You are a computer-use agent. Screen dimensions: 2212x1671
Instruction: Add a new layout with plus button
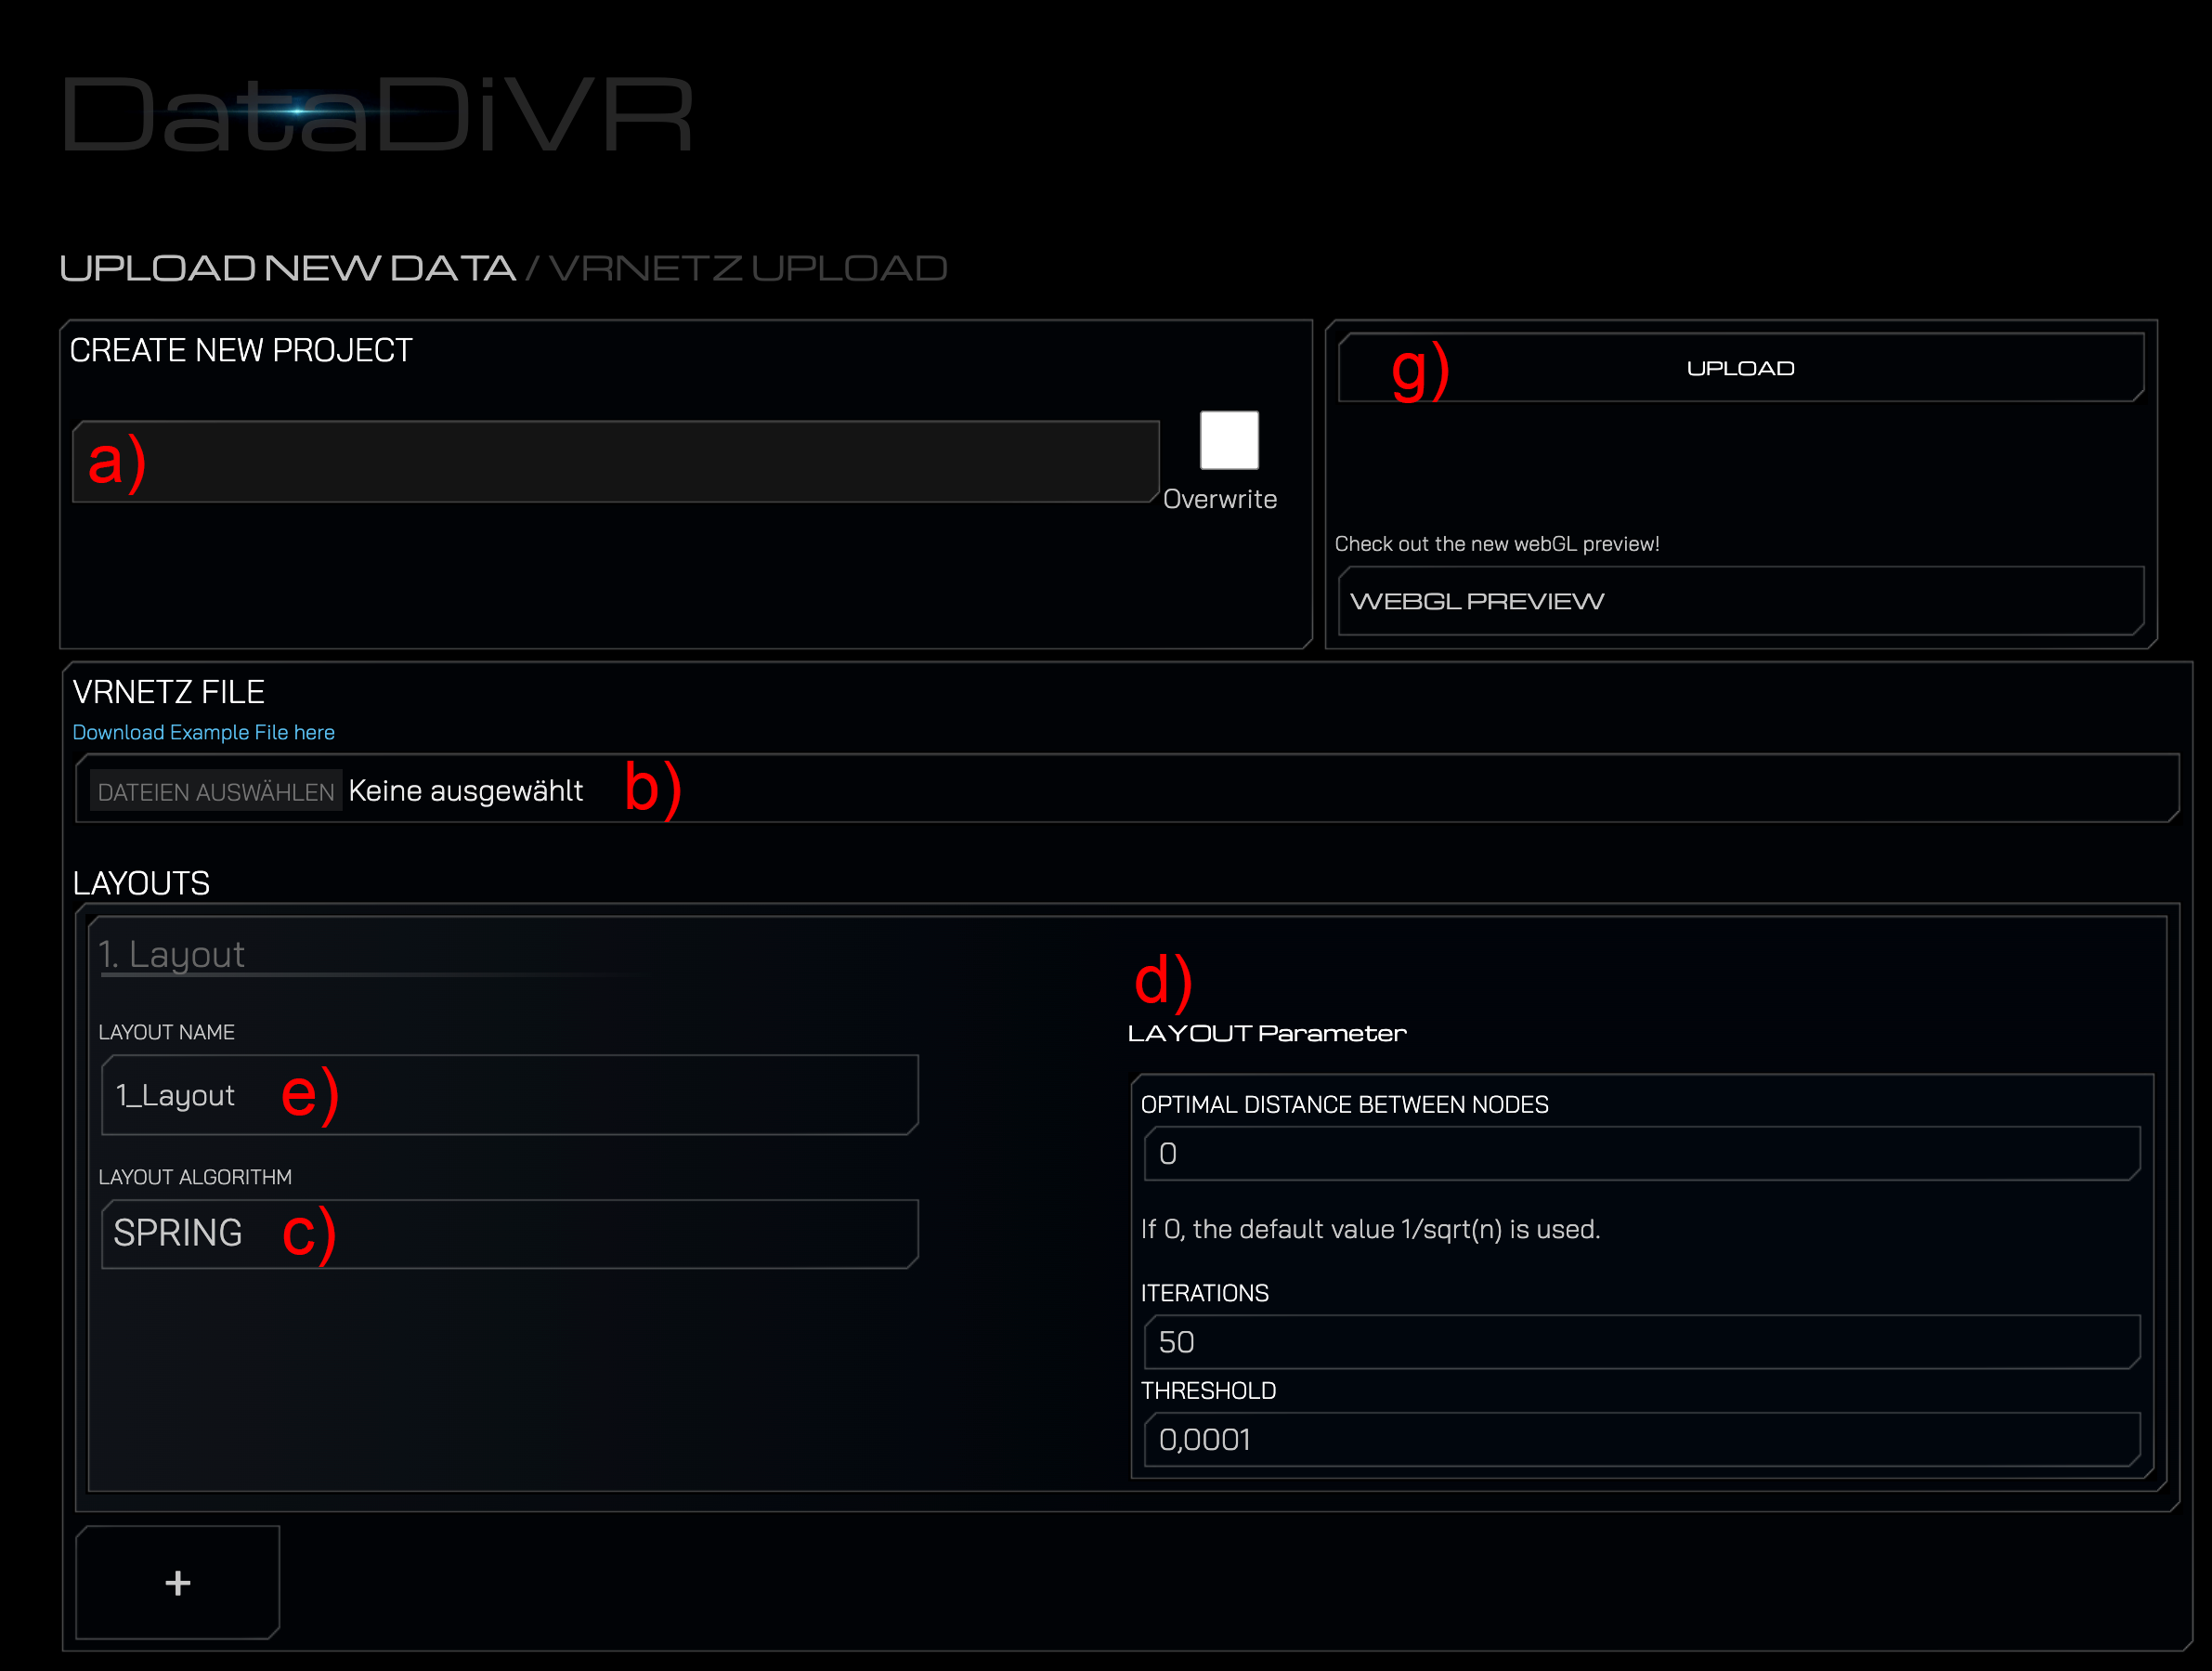(178, 1582)
